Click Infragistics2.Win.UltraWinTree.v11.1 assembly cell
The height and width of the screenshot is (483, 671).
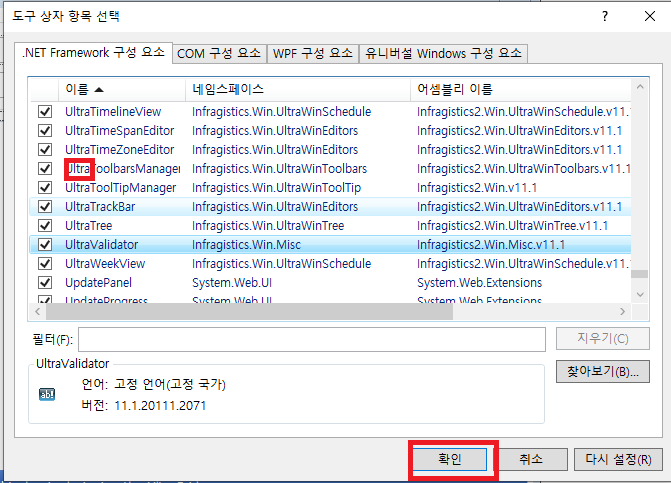[512, 225]
